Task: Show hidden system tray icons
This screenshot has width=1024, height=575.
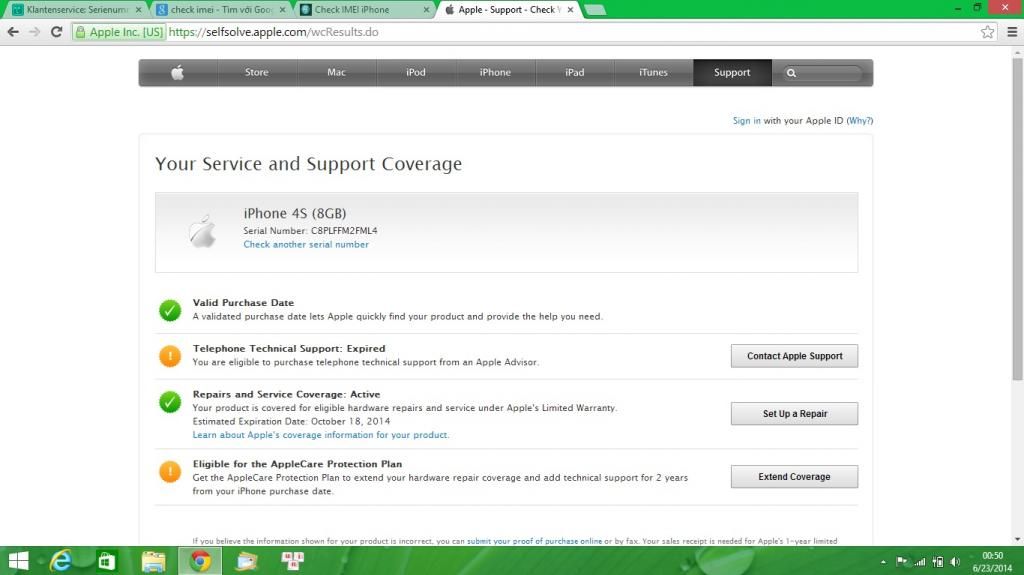Action: [883, 562]
